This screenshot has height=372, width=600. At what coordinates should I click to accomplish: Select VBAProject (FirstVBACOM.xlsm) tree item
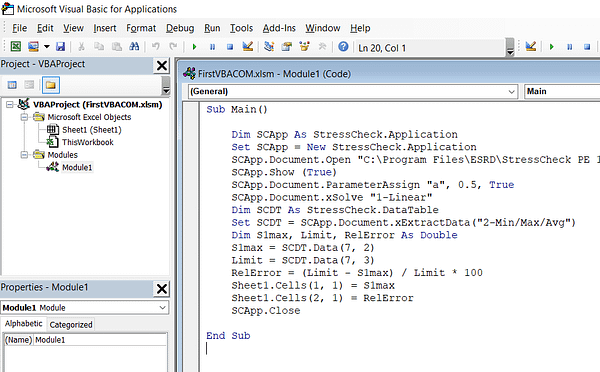tap(97, 104)
